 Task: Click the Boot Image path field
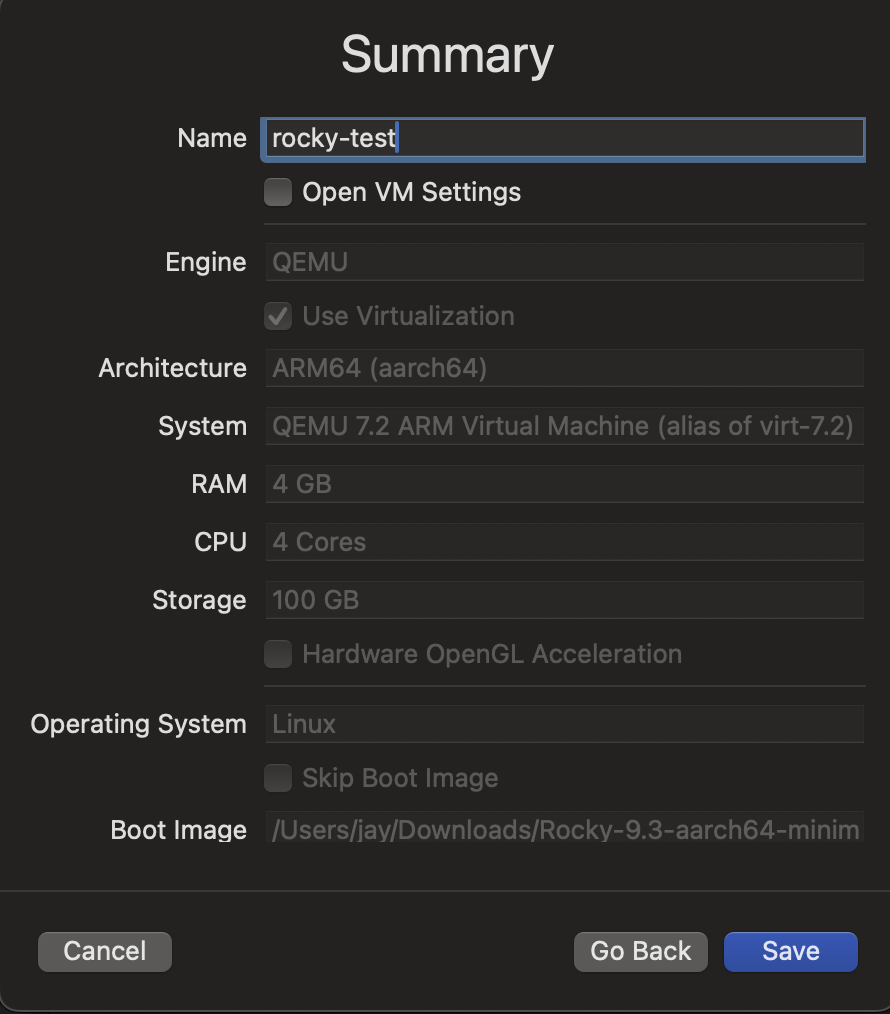tap(563, 830)
